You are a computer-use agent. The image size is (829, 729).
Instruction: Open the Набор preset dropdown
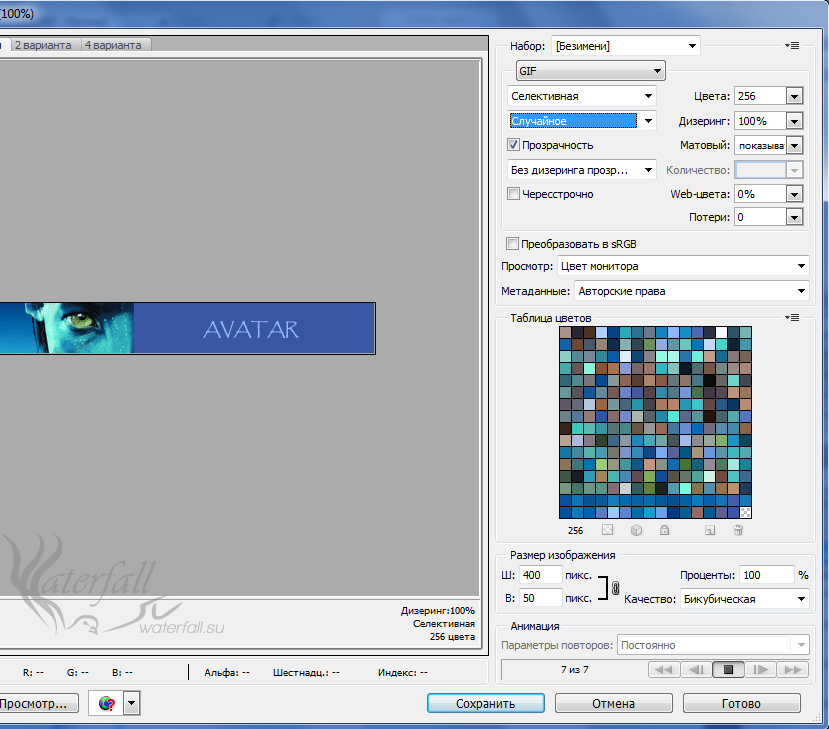625,46
